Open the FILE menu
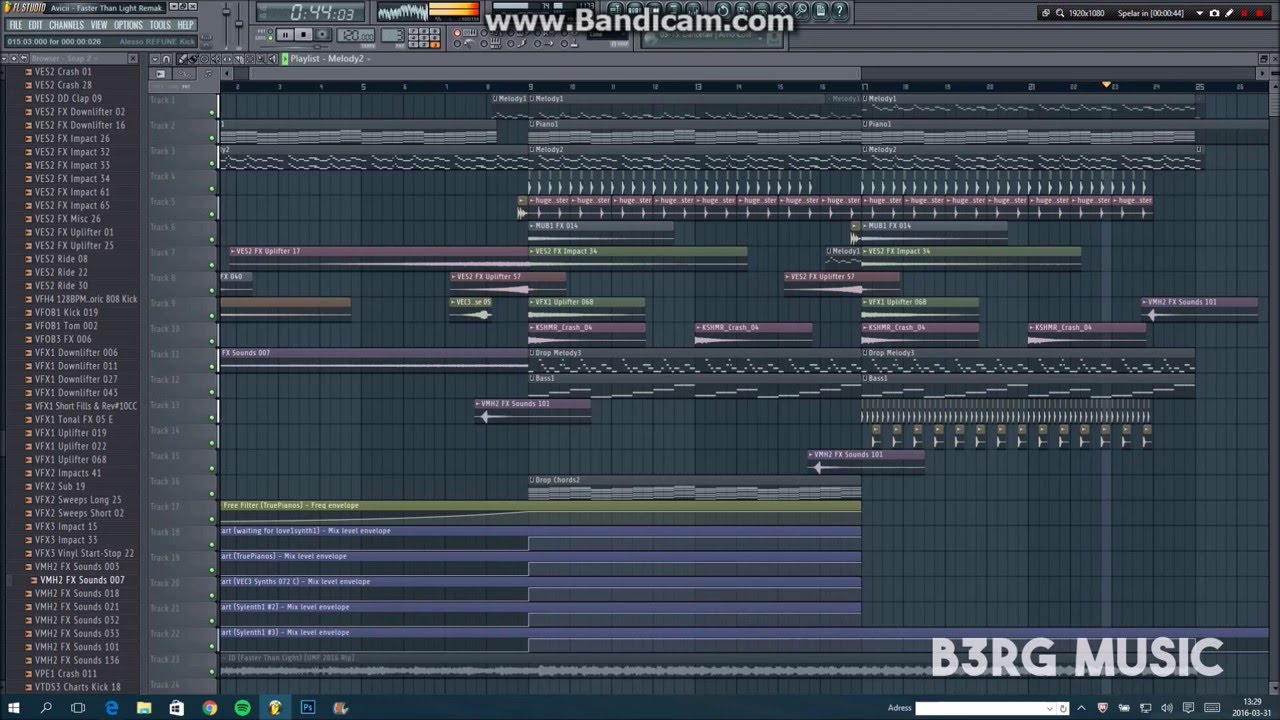Image resolution: width=1280 pixels, height=720 pixels. click(x=15, y=25)
